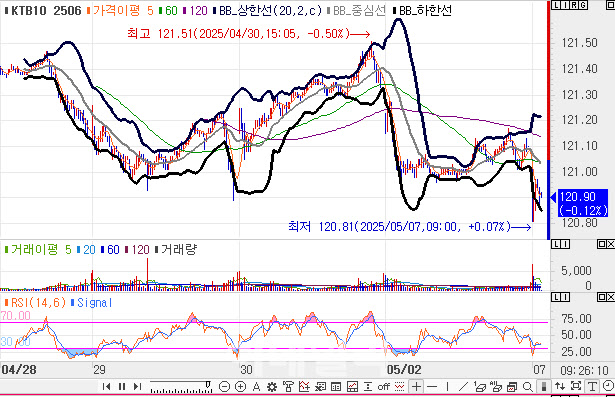Image resolution: width=615 pixels, height=397 pixels.
Task: Click the 'L' button on RSI panel
Action: click(556, 297)
